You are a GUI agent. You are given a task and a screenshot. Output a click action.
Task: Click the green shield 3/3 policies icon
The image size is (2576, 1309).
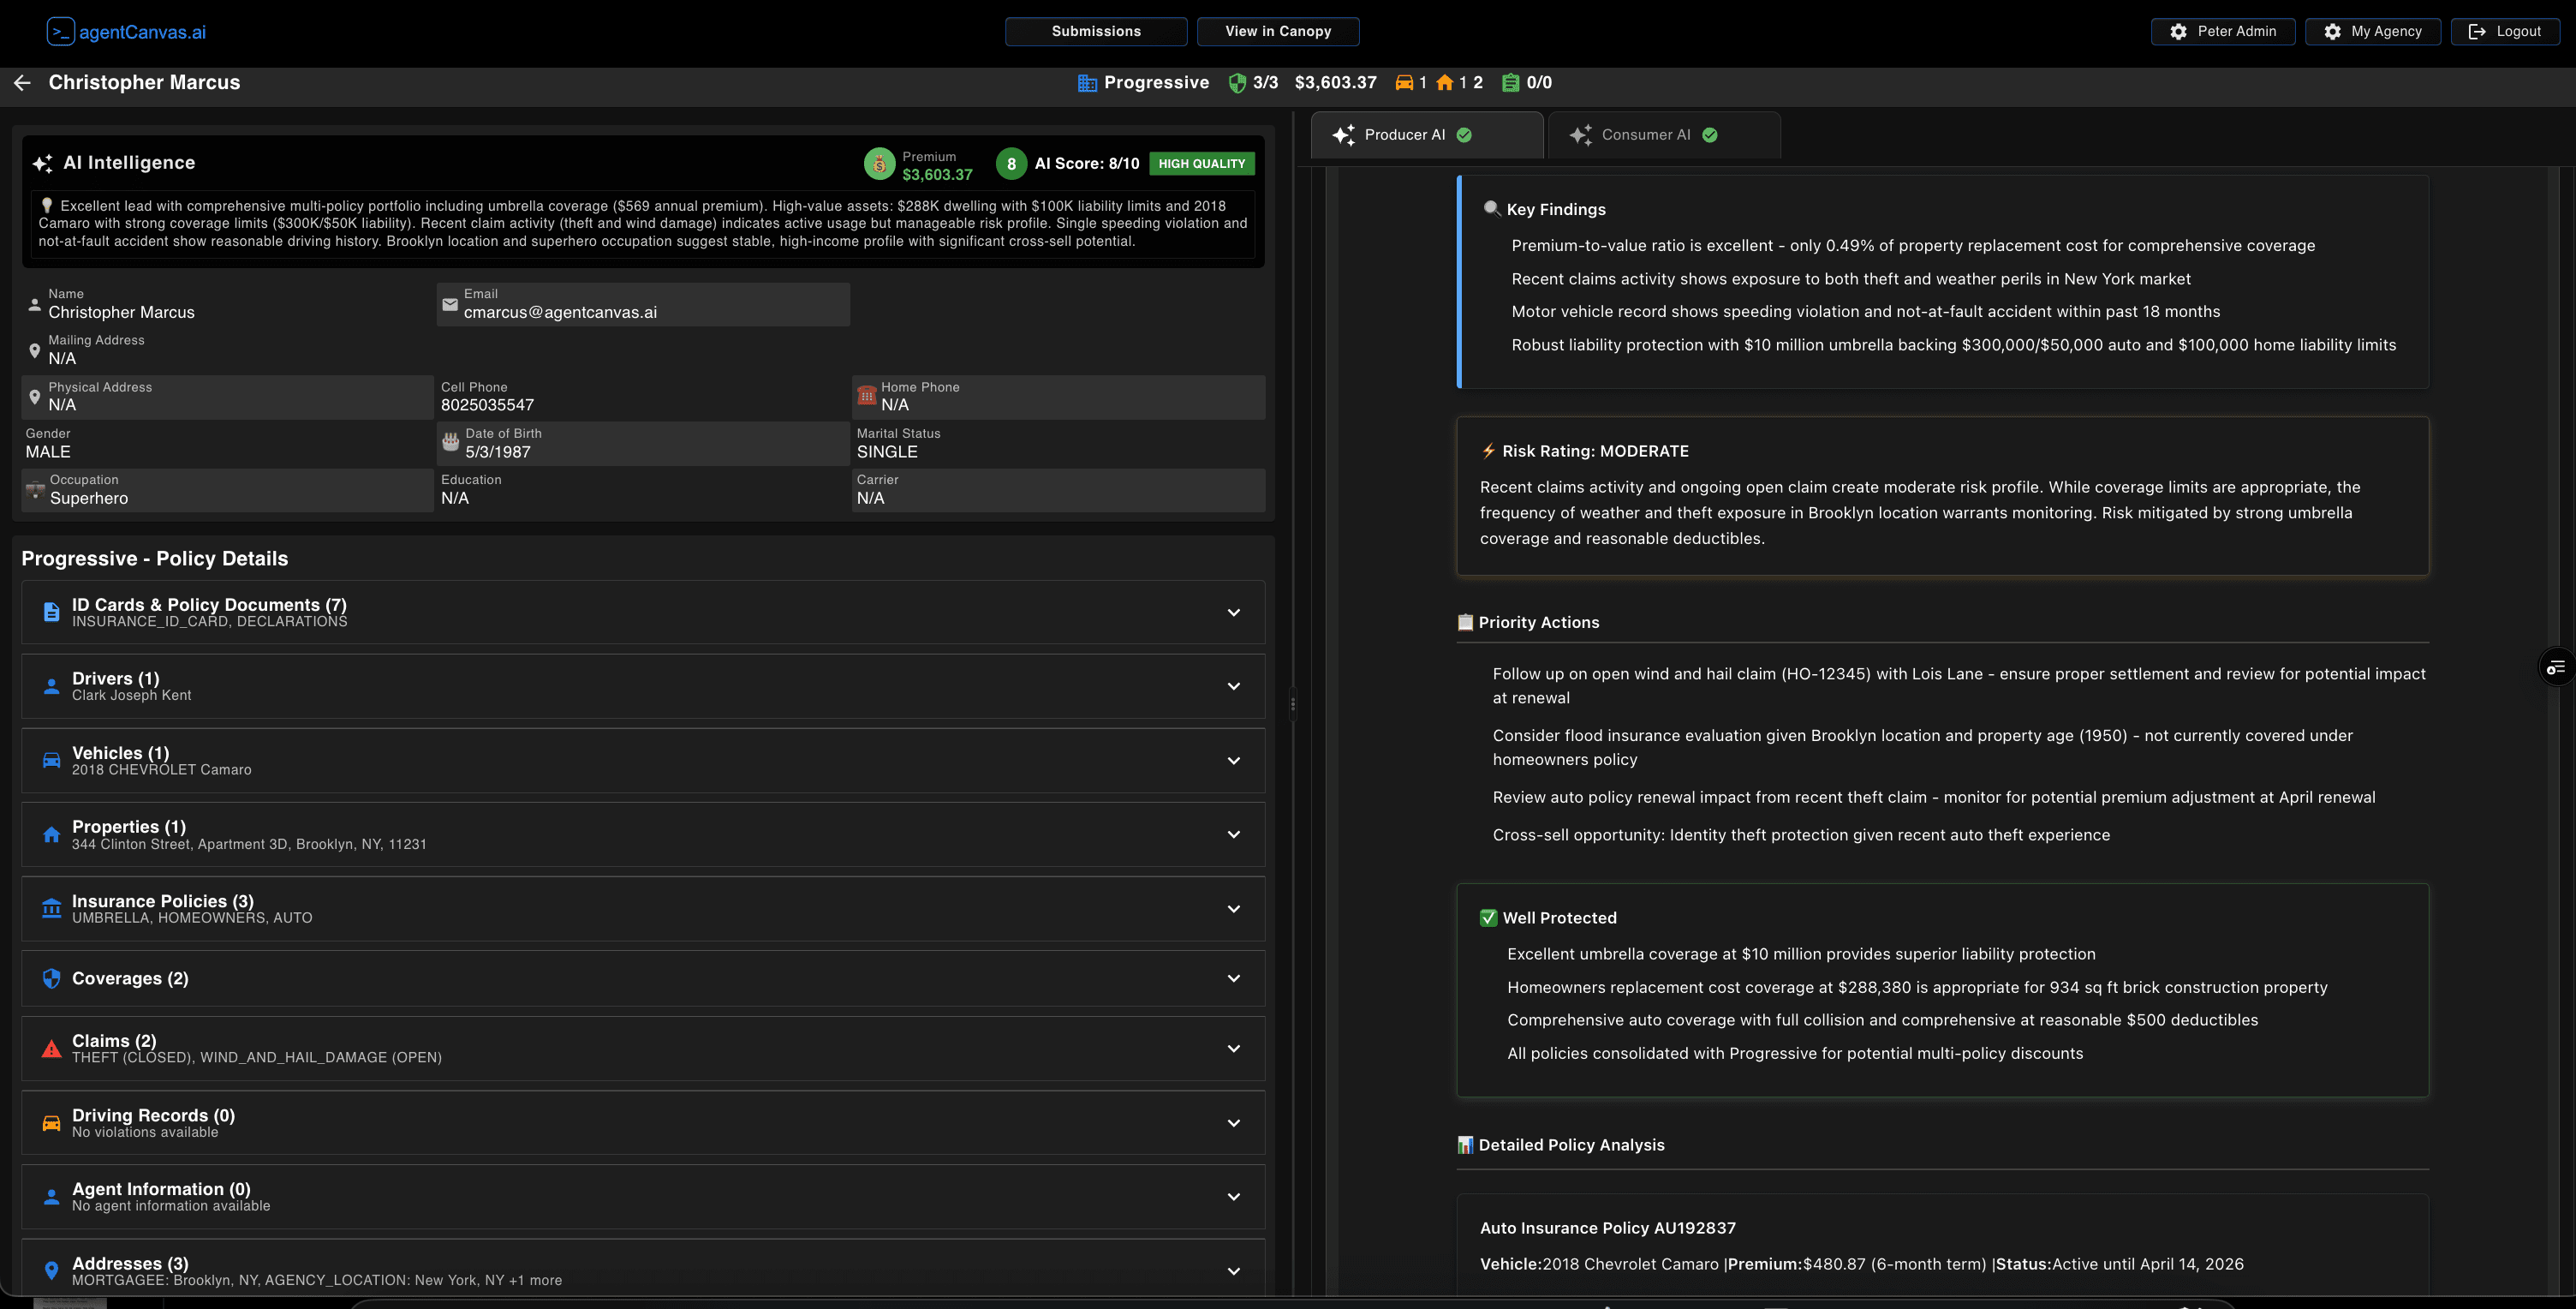(1237, 83)
